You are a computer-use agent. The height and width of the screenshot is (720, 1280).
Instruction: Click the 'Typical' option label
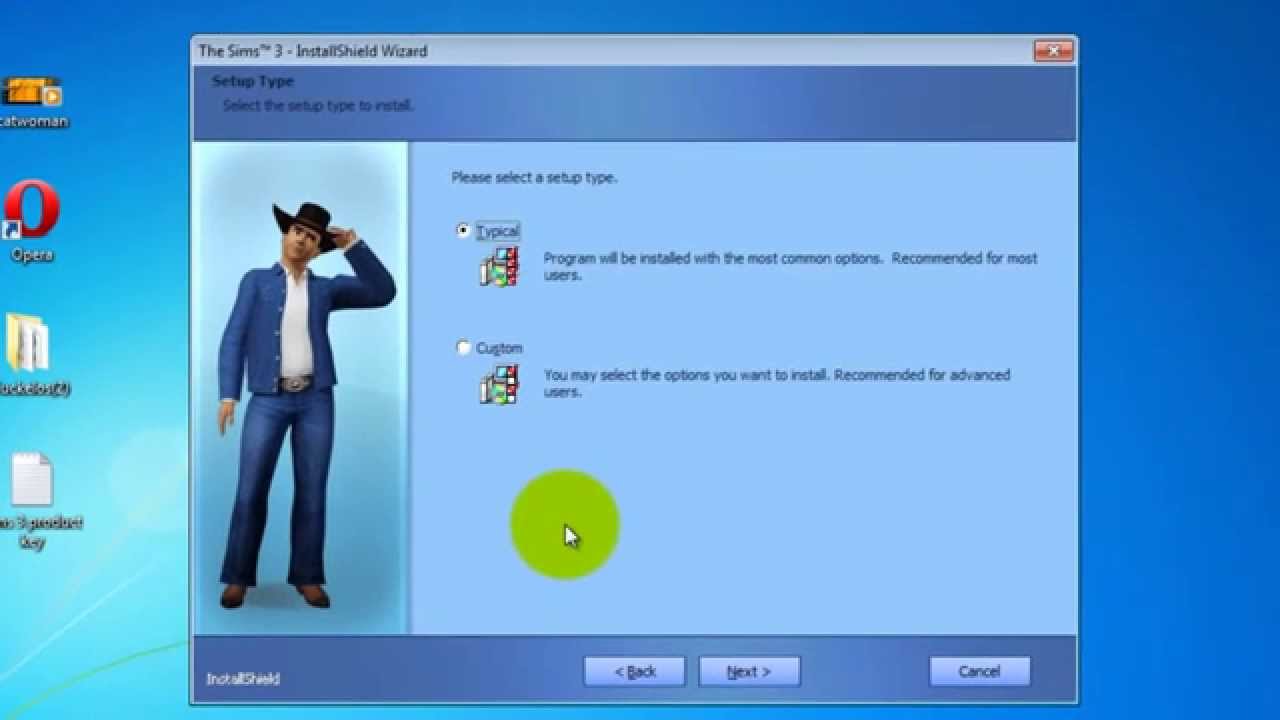[x=498, y=231]
